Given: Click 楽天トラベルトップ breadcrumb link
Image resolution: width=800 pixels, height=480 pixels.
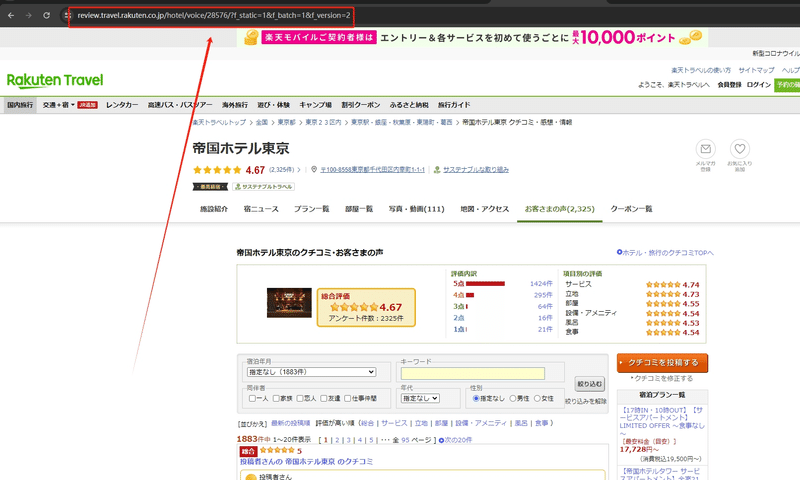Looking at the screenshot, I should pos(219,122).
